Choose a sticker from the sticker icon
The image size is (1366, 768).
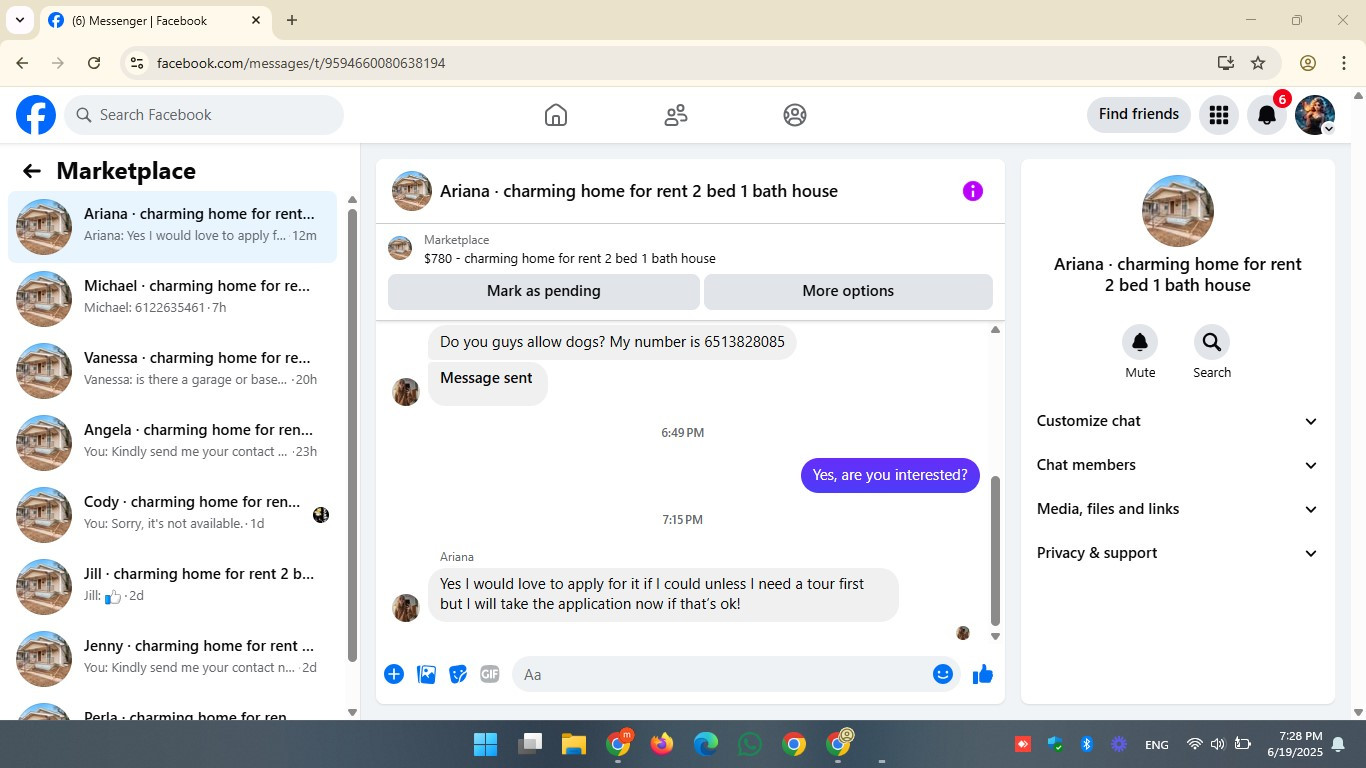coord(458,674)
